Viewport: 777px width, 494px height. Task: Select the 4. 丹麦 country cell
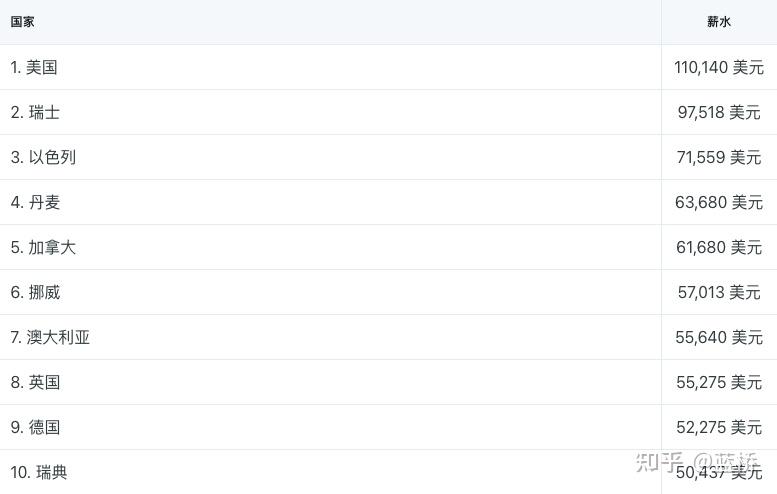coord(35,202)
